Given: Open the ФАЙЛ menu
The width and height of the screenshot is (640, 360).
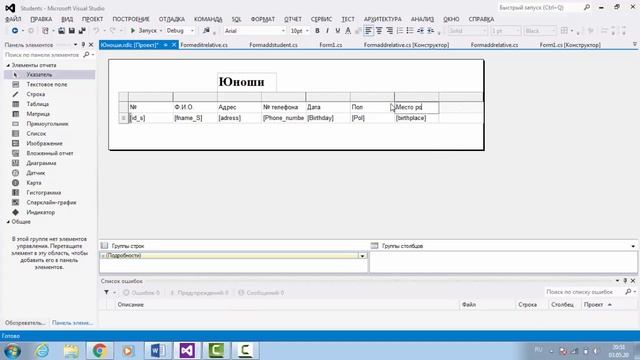Looking at the screenshot, I should tap(13, 19).
